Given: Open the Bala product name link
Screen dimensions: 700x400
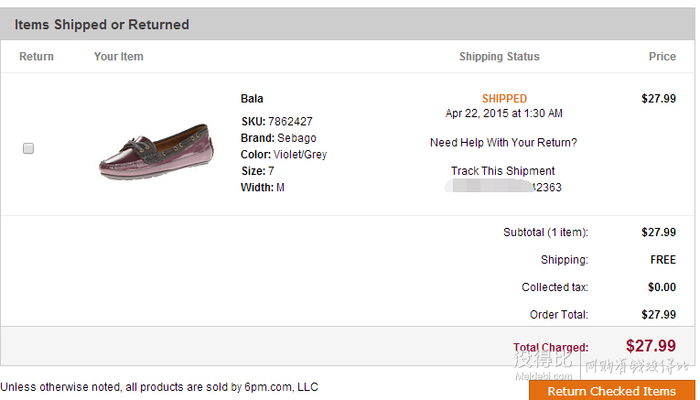Looking at the screenshot, I should point(252,99).
